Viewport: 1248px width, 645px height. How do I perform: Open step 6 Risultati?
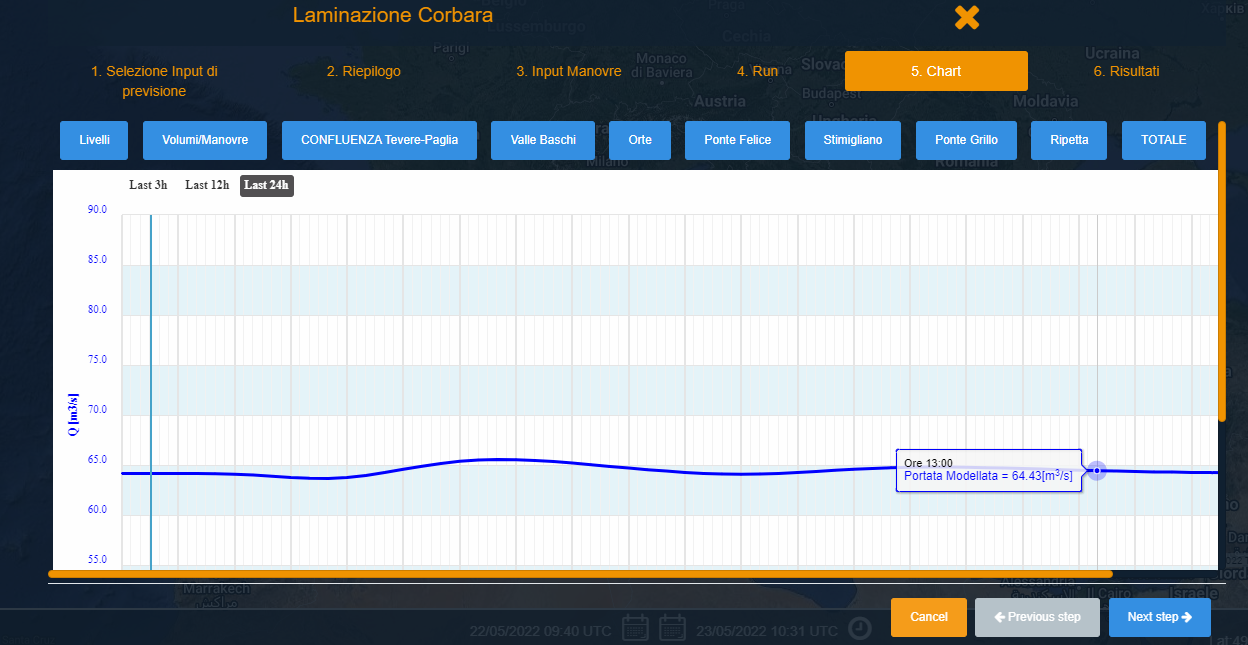coord(1127,72)
